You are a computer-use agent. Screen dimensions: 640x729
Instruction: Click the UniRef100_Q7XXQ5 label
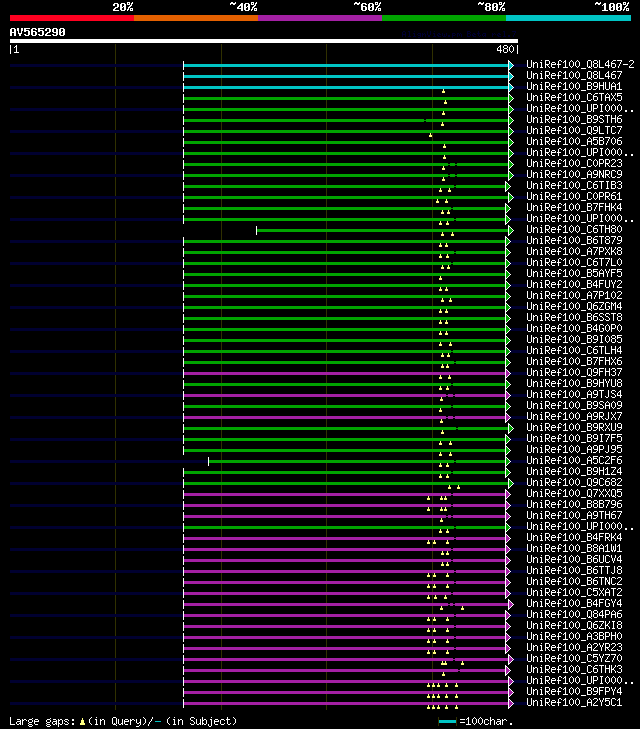coord(574,493)
